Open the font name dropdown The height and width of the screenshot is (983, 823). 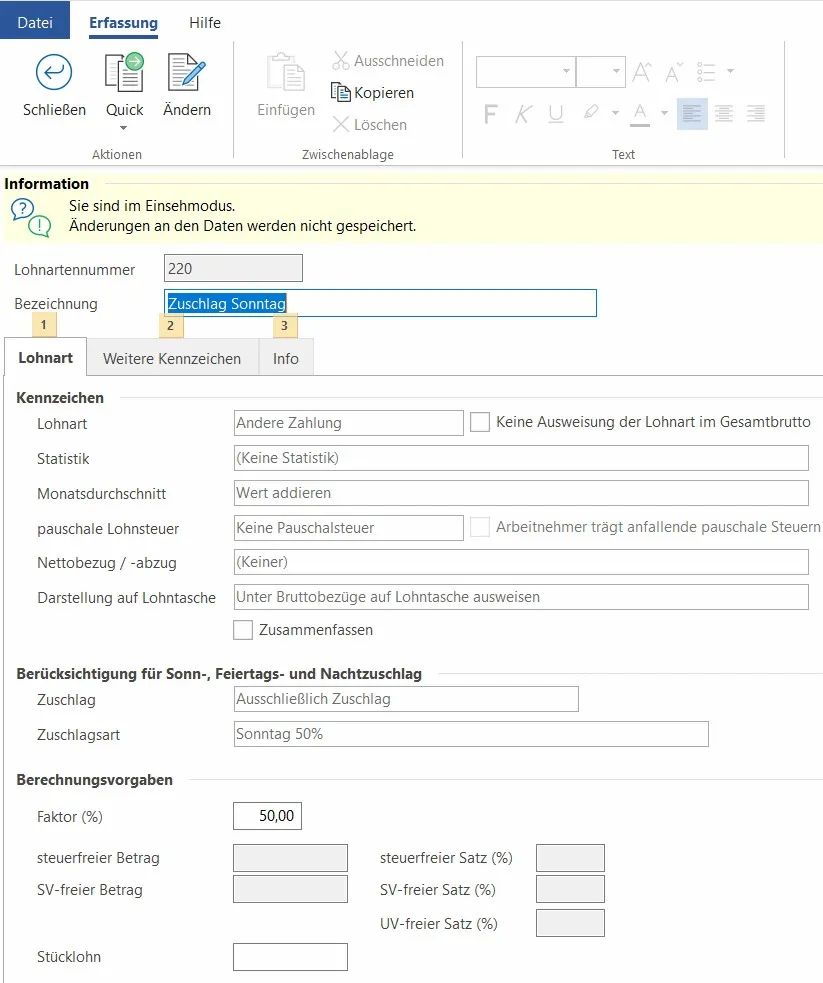pos(566,72)
